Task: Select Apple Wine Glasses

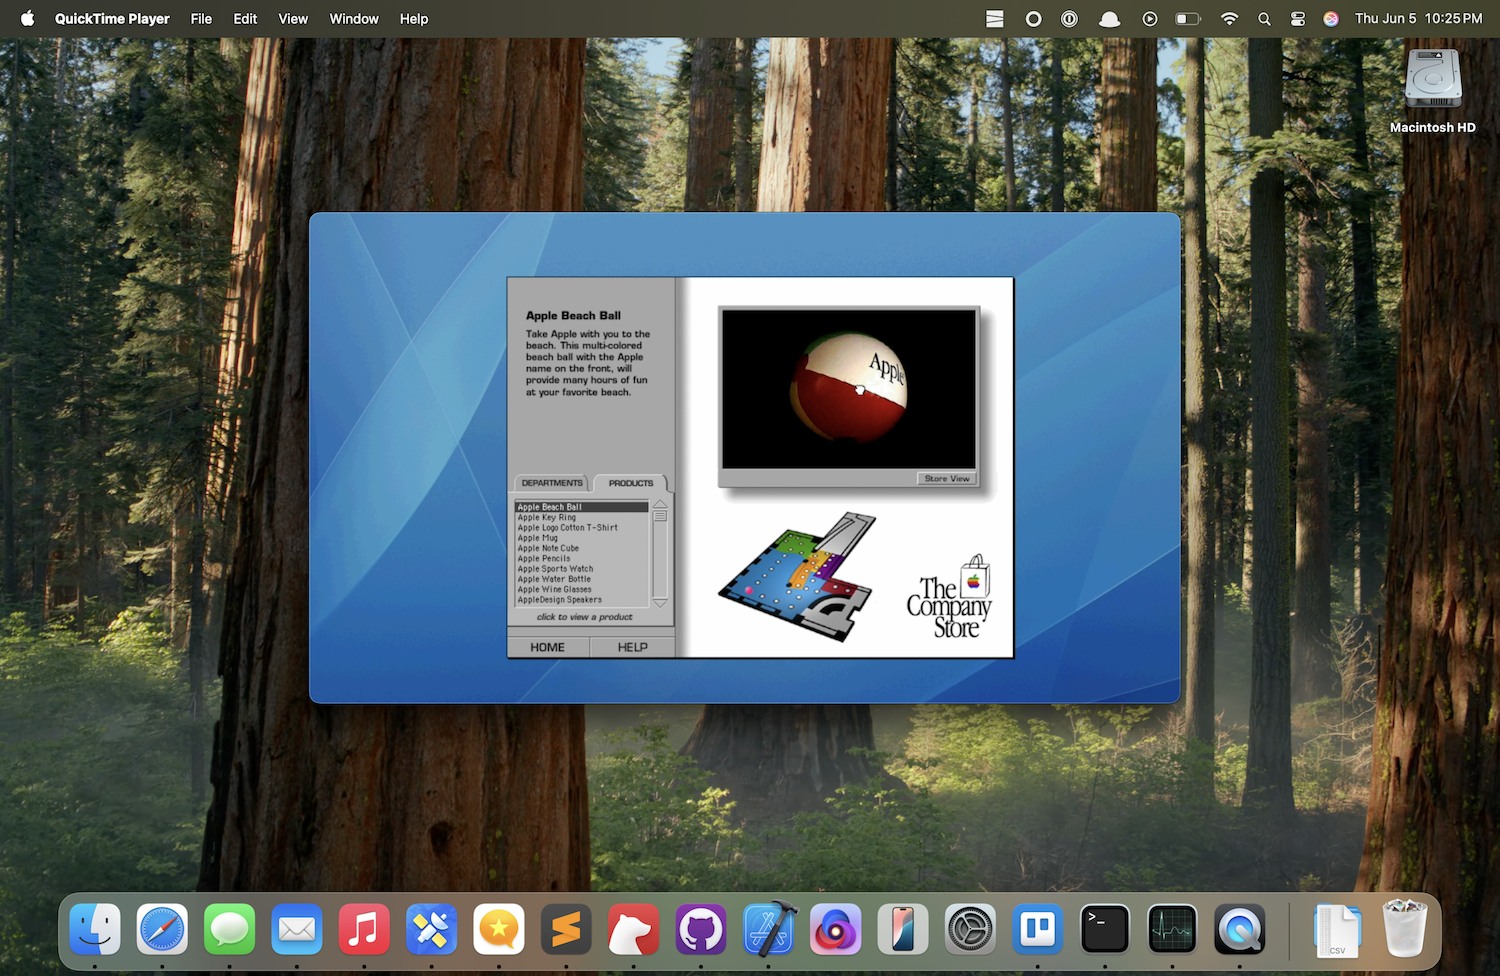Action: pyautogui.click(x=582, y=589)
